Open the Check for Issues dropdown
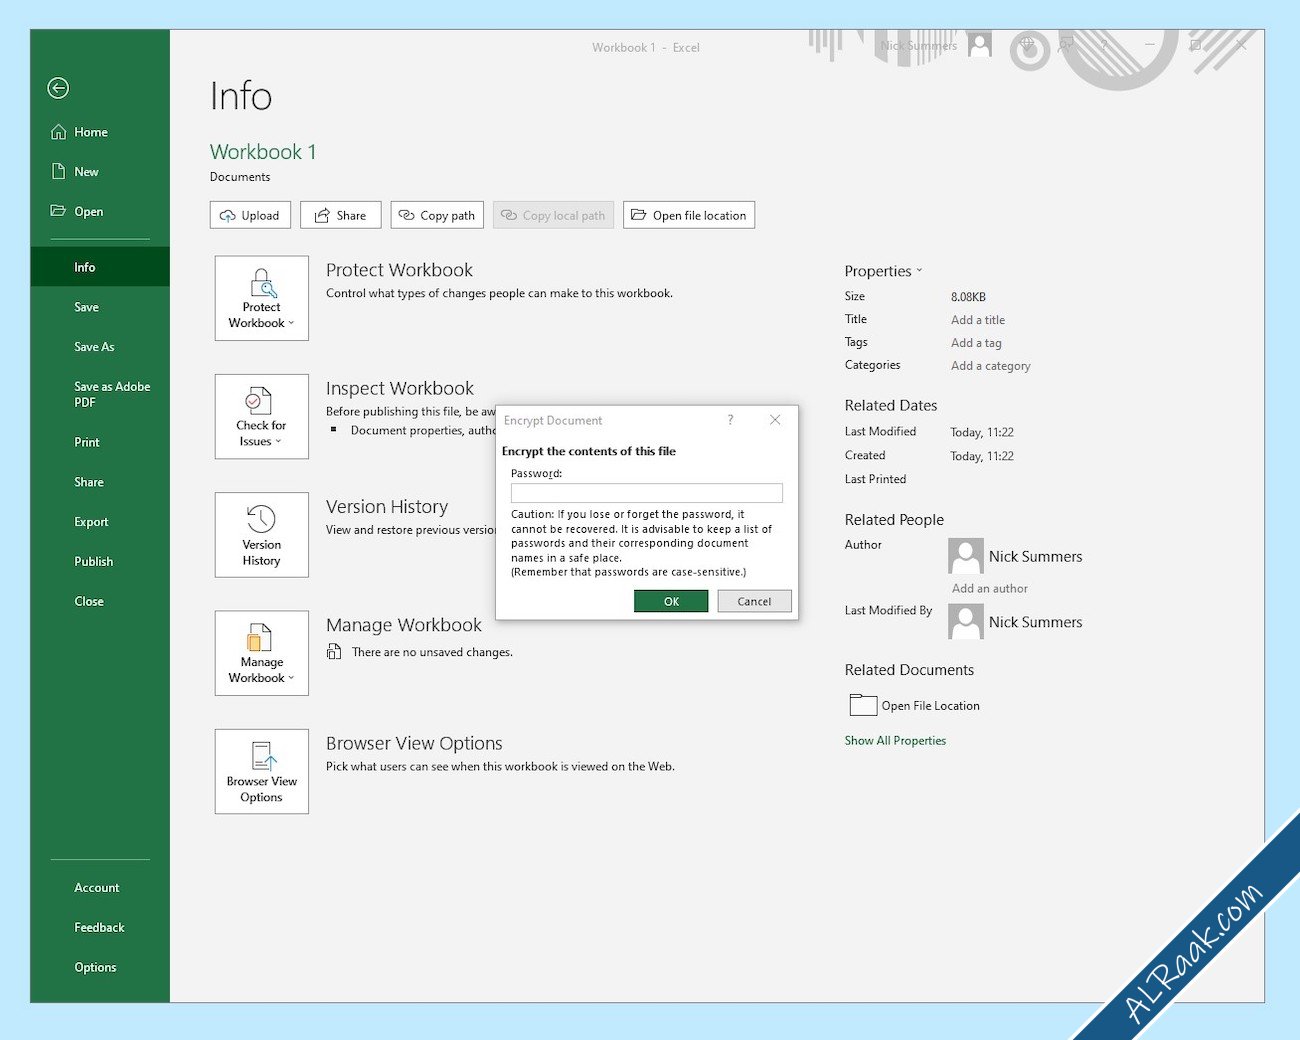Screen dimensions: 1300x1040 [262, 417]
